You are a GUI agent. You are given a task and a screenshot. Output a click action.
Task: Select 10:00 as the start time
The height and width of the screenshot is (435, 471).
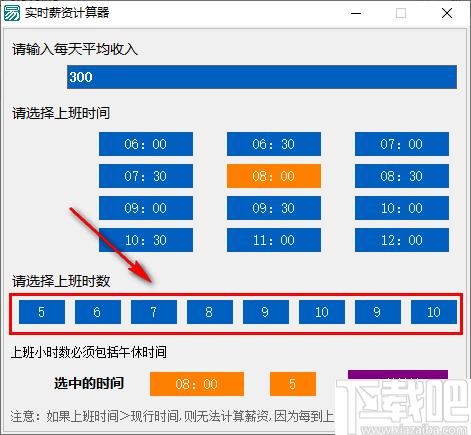402,208
